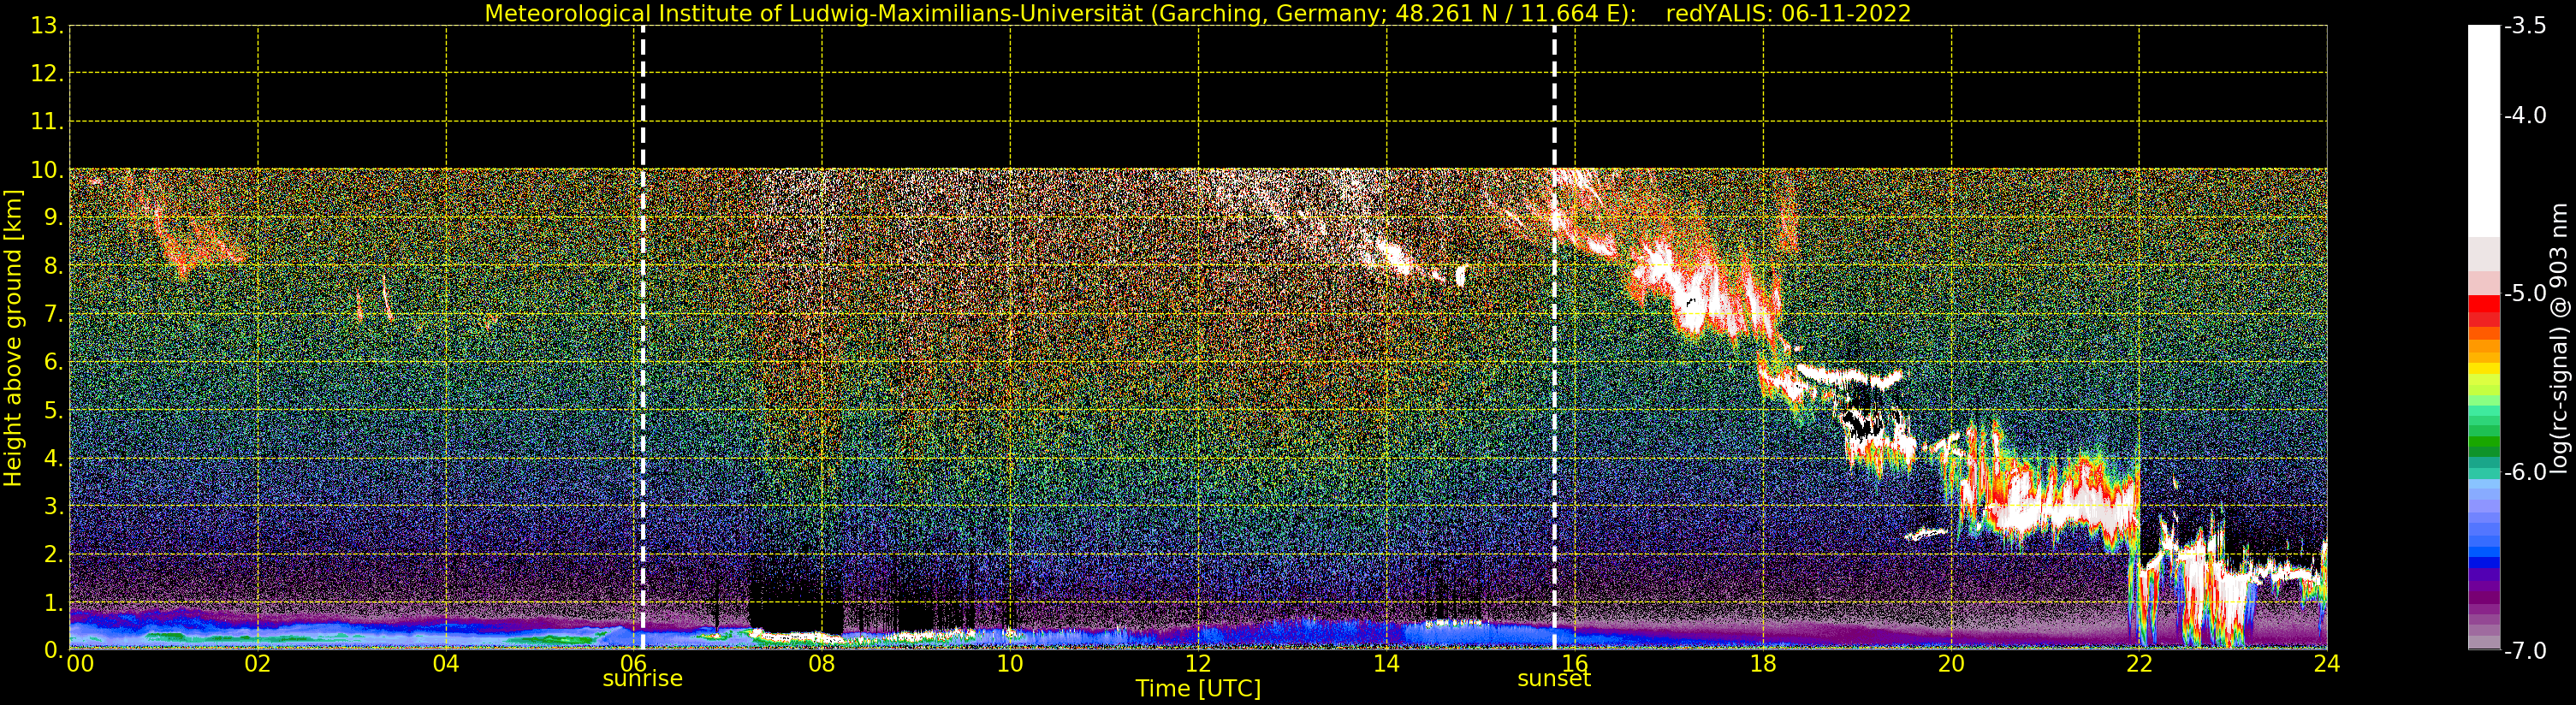Screen dimensions: 2576x705
Task: Click the '16' tick on the time axis
Action: point(1574,663)
